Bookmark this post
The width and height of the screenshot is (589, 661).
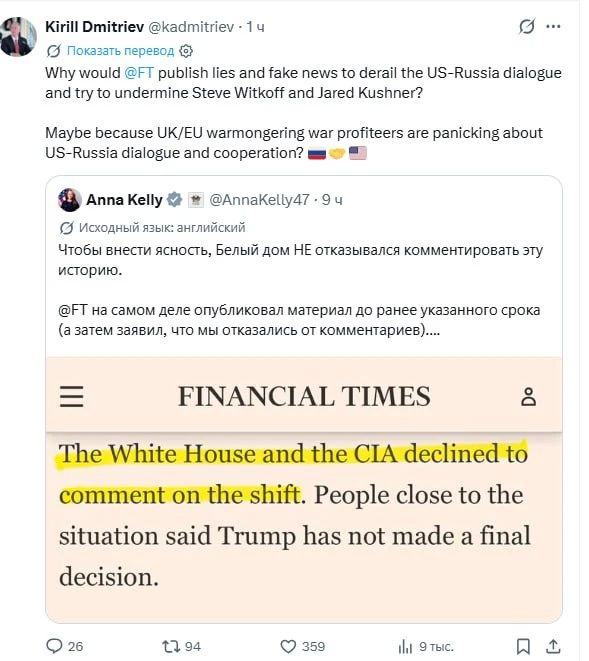click(523, 646)
